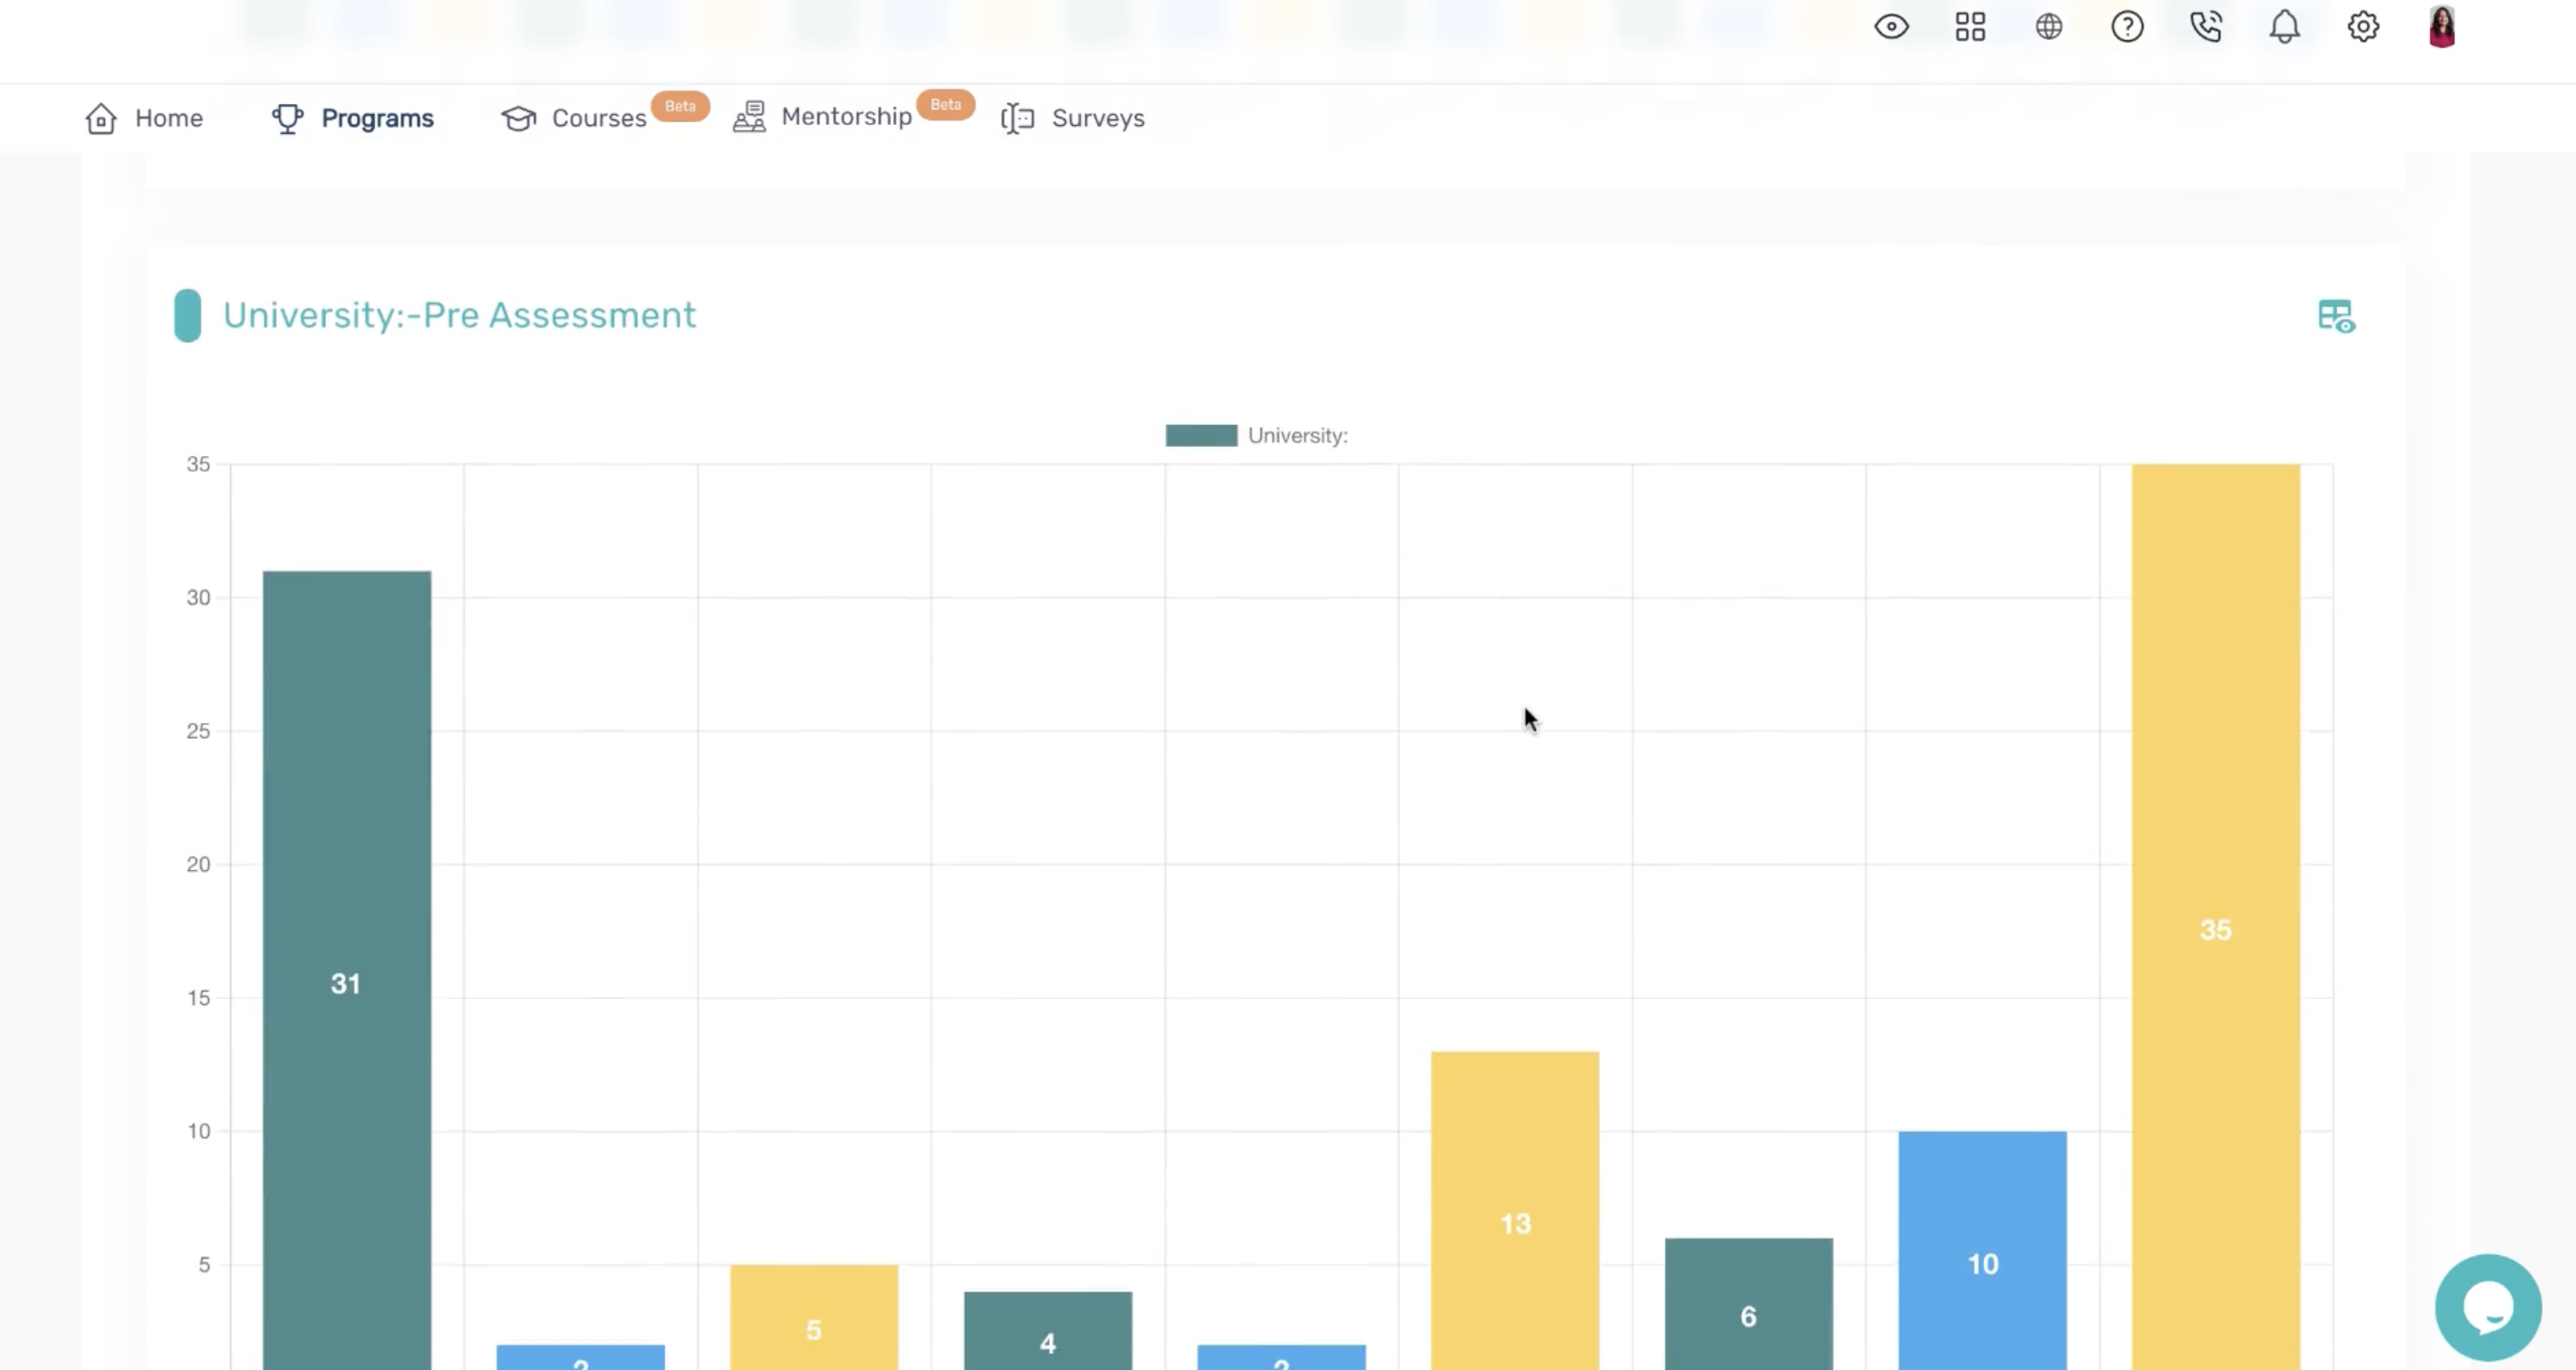The height and width of the screenshot is (1370, 2576).
Task: Click the phone call support icon
Action: click(x=2205, y=27)
